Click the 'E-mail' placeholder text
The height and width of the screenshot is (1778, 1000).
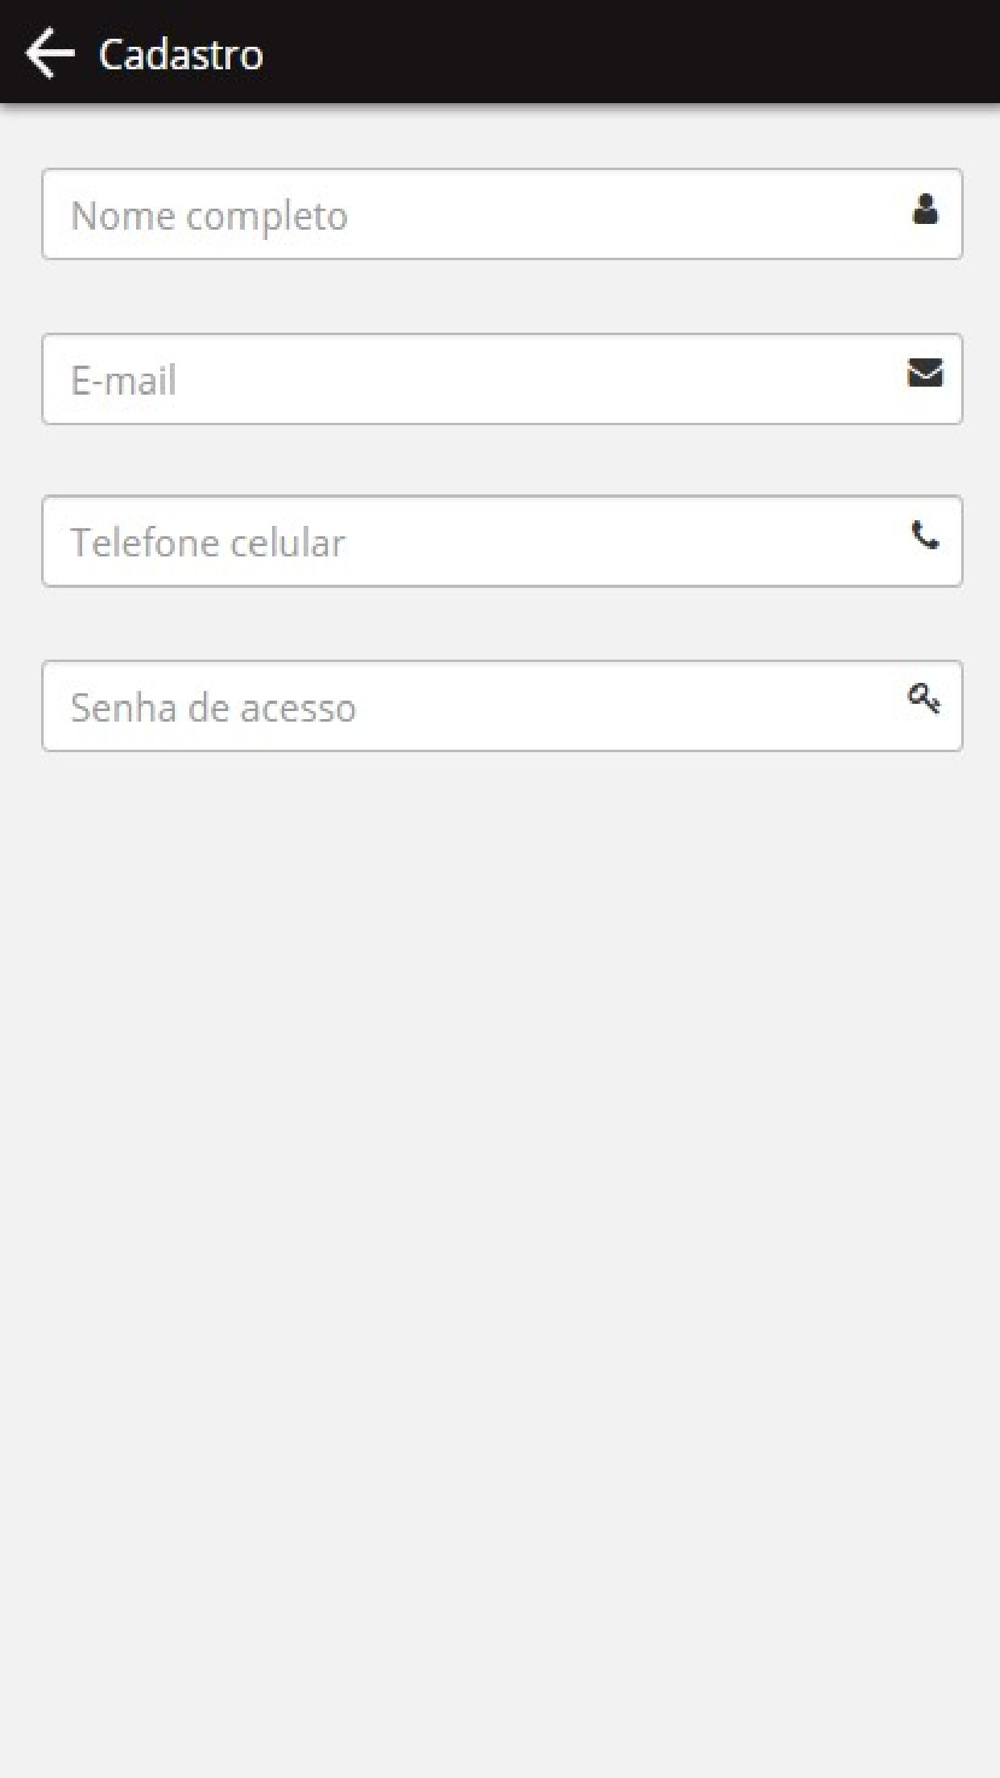[x=124, y=381]
